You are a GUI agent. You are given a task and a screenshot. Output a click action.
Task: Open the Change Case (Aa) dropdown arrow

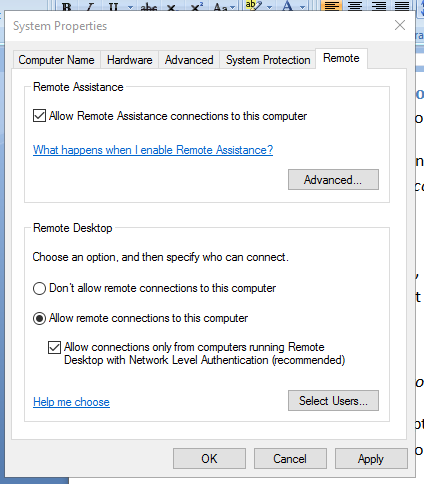pyautogui.click(x=233, y=7)
